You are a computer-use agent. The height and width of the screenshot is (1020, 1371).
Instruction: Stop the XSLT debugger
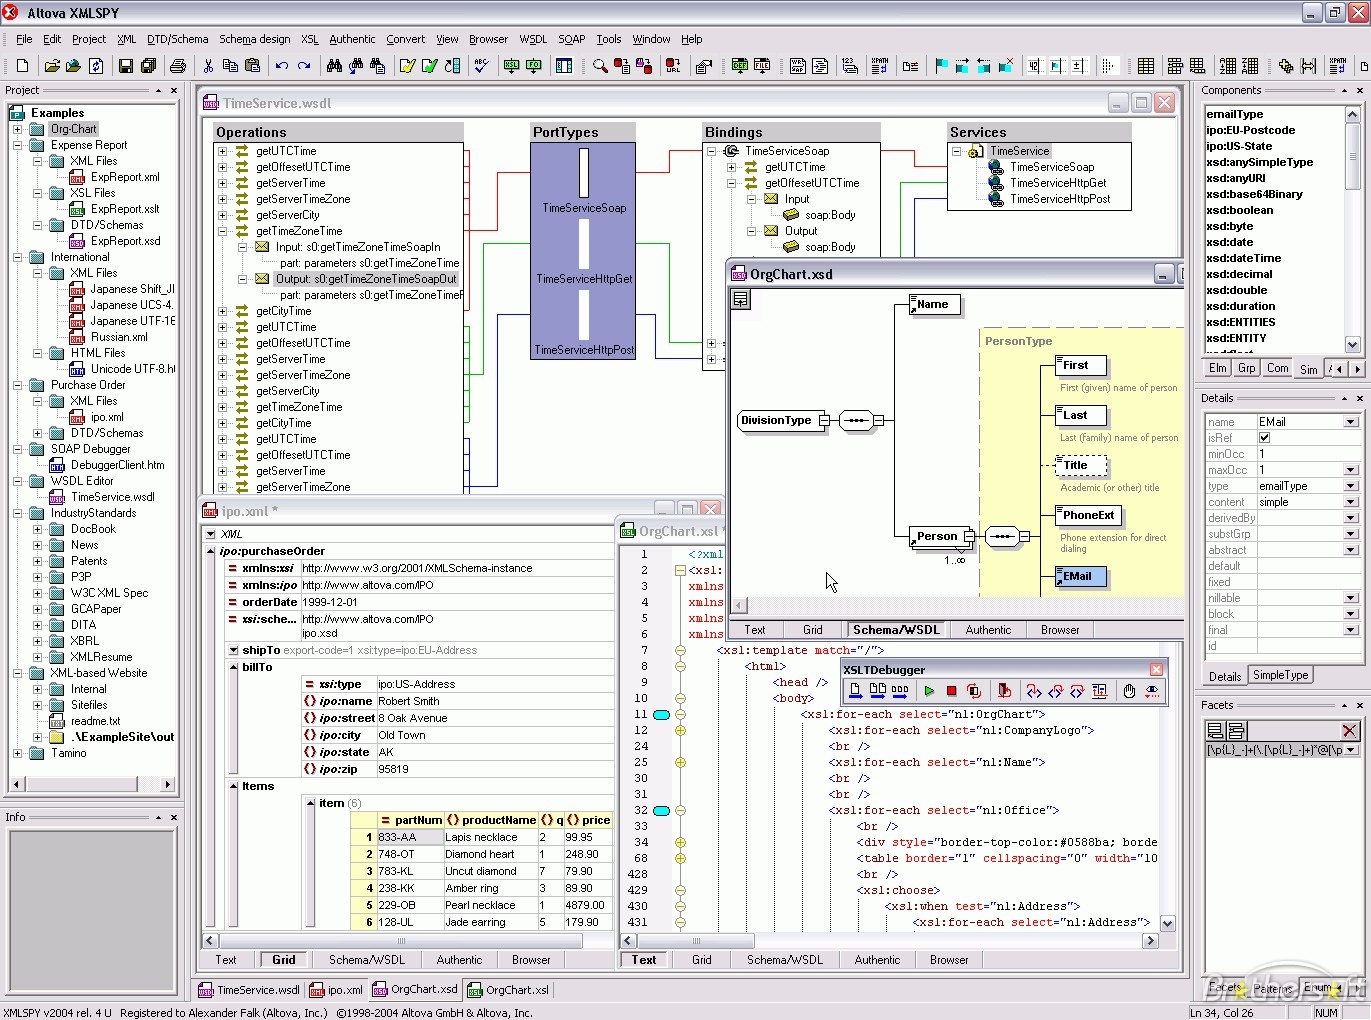point(952,691)
